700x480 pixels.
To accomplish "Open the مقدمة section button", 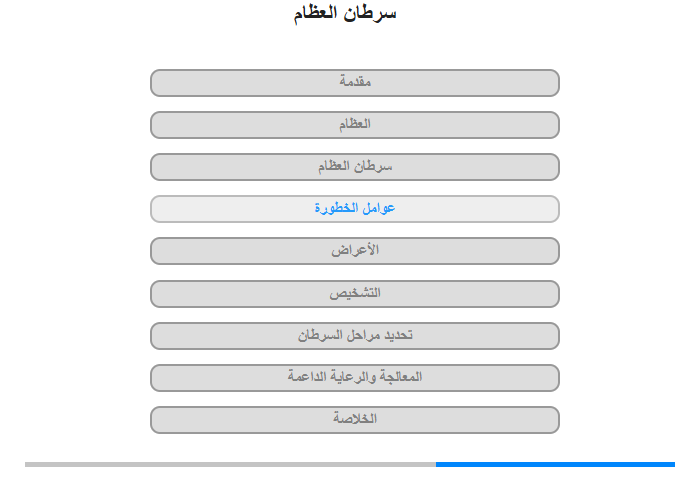I will point(355,83).
